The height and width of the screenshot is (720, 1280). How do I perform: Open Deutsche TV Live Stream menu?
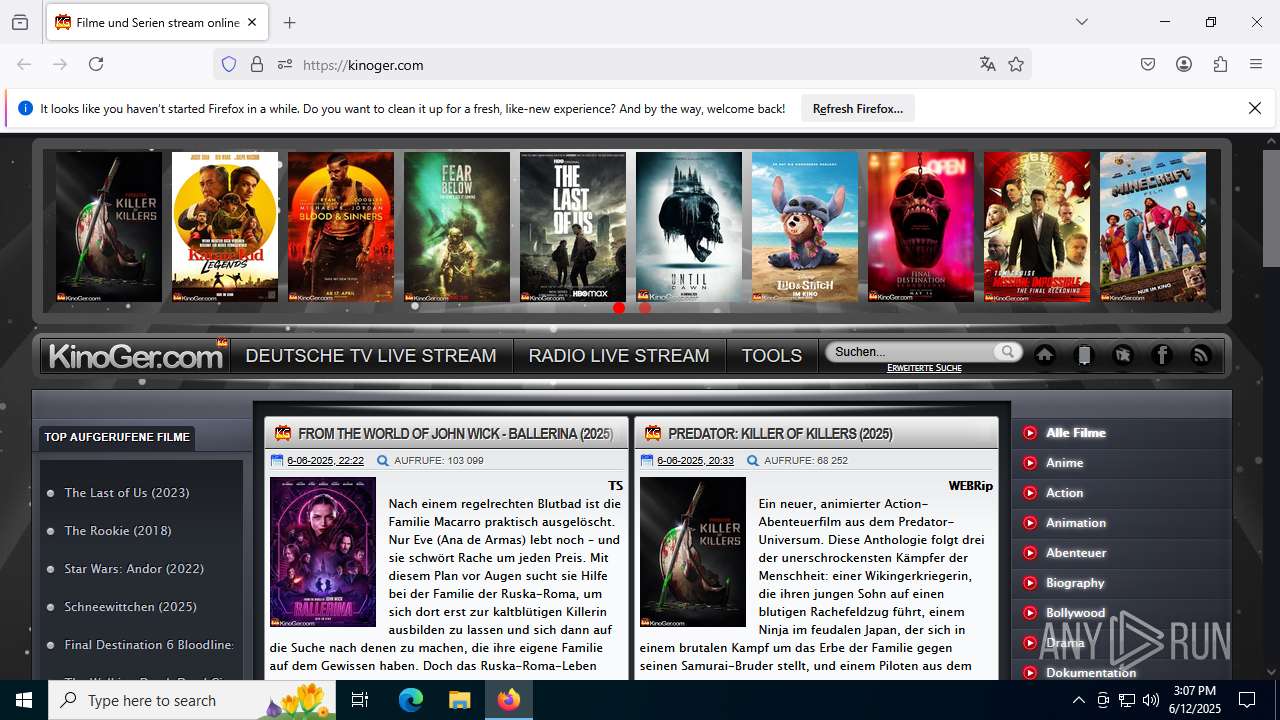pyautogui.click(x=371, y=355)
